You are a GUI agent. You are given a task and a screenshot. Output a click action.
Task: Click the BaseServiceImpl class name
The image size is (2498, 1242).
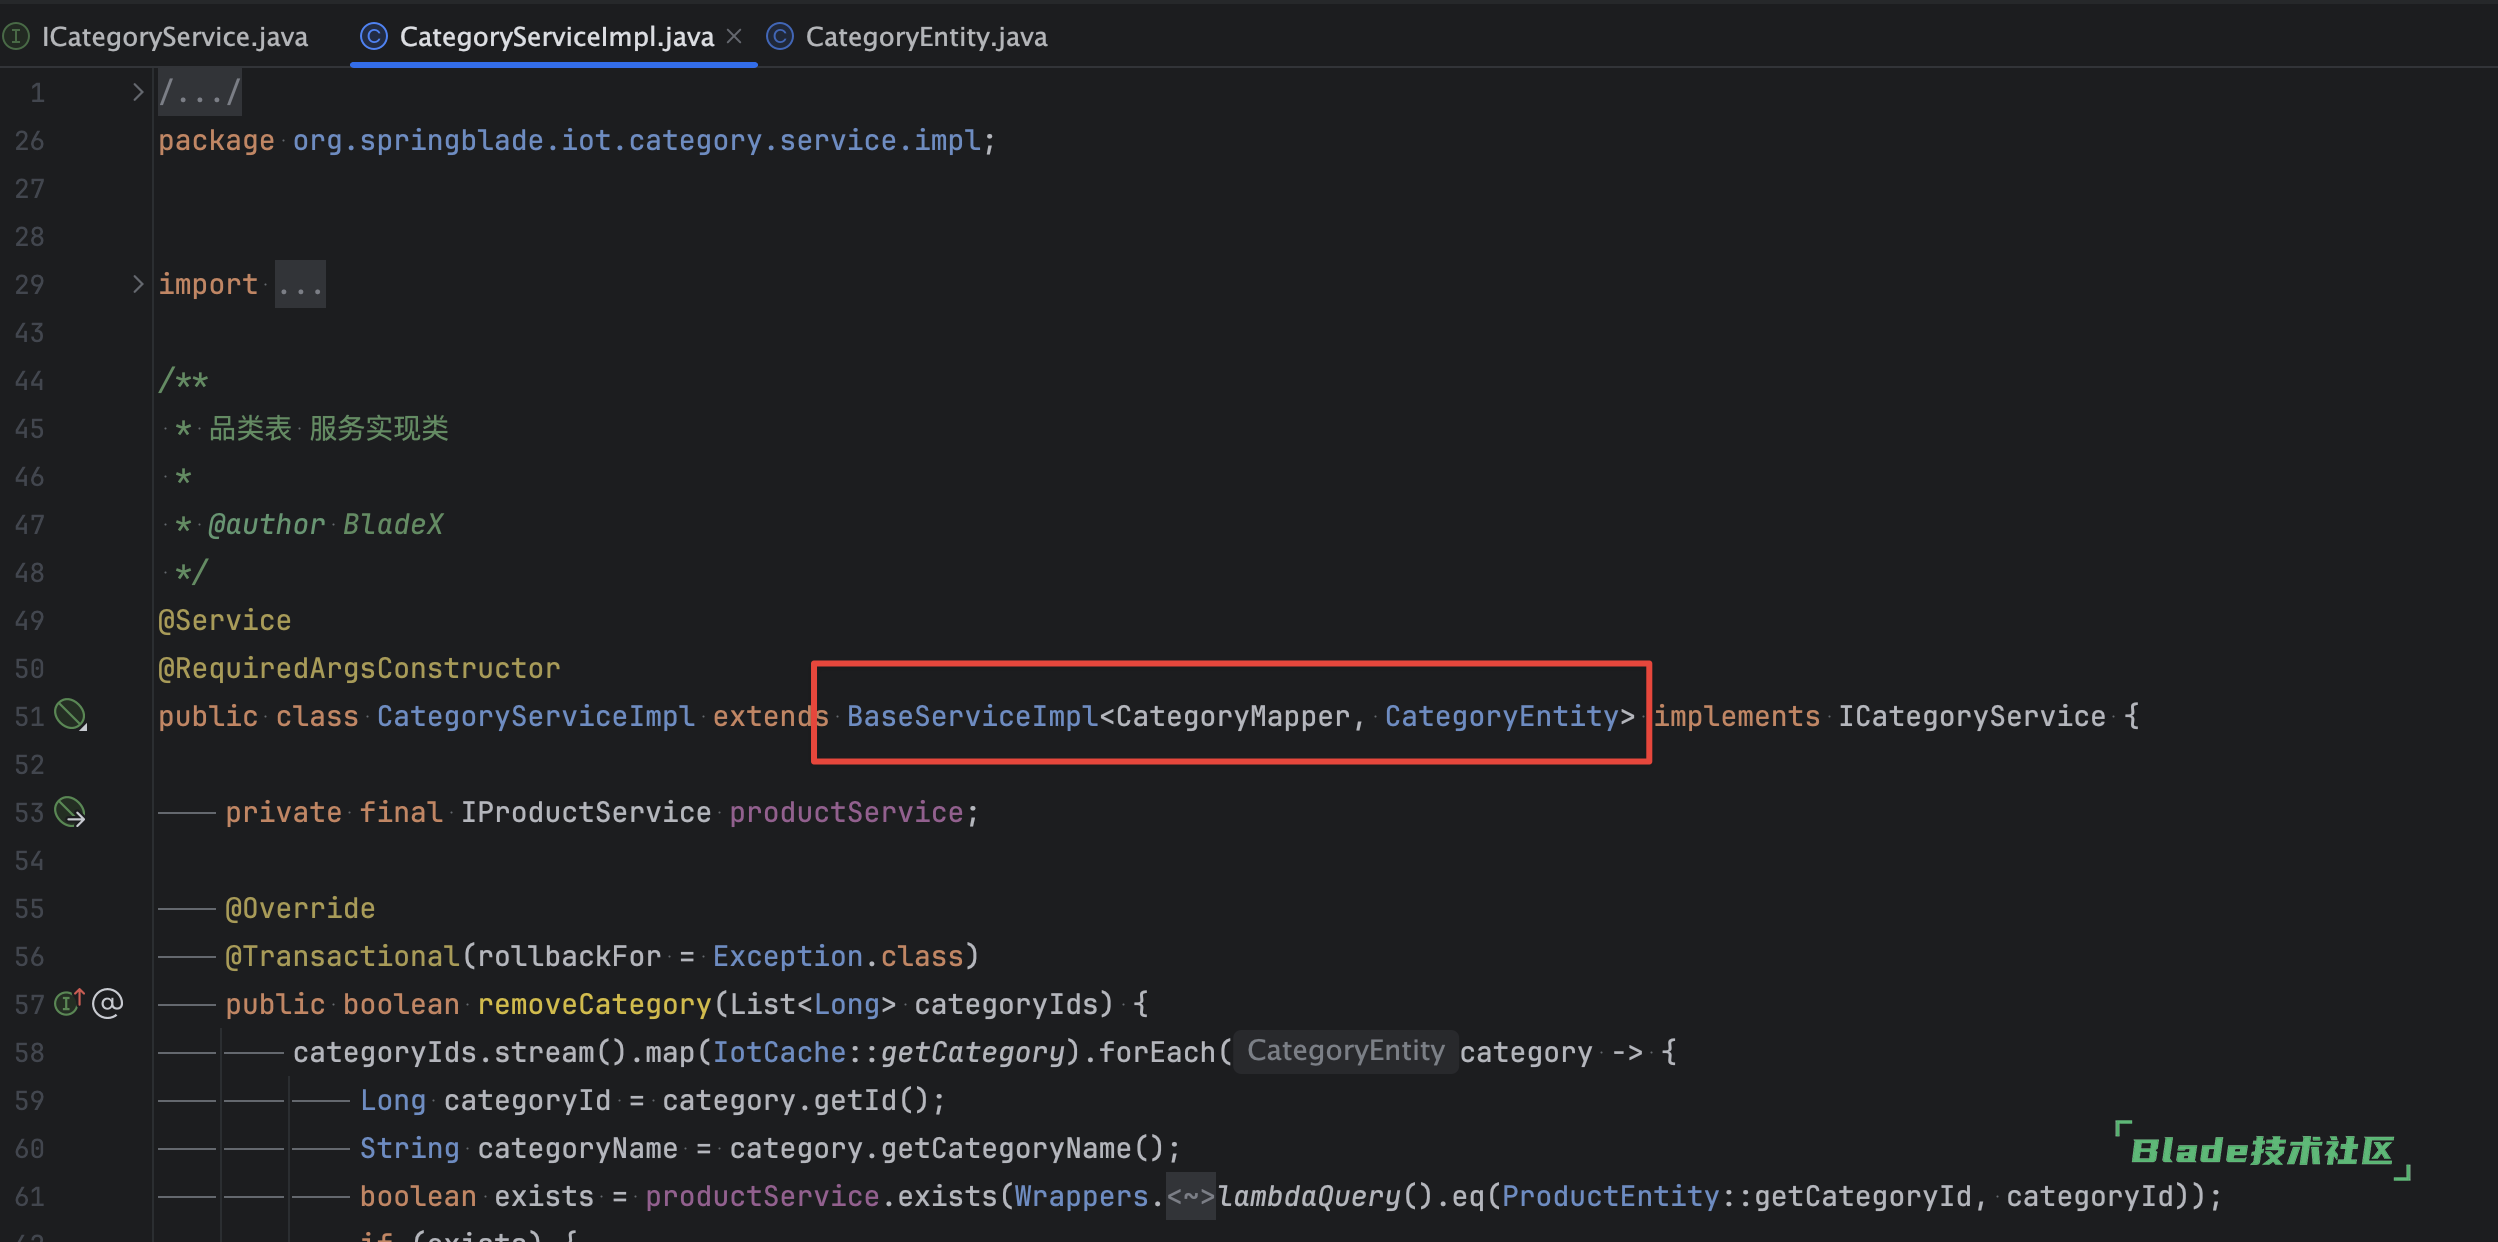tap(972, 717)
